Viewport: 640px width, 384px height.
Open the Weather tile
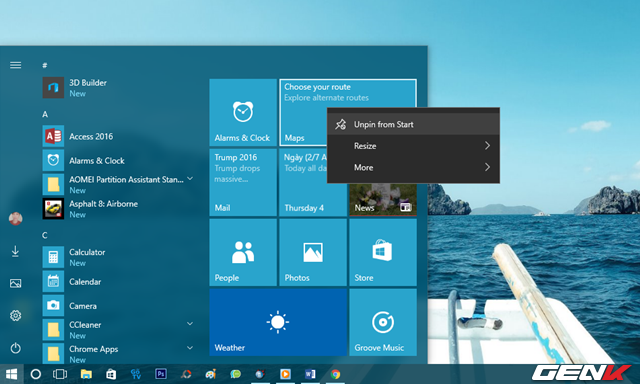(278, 322)
